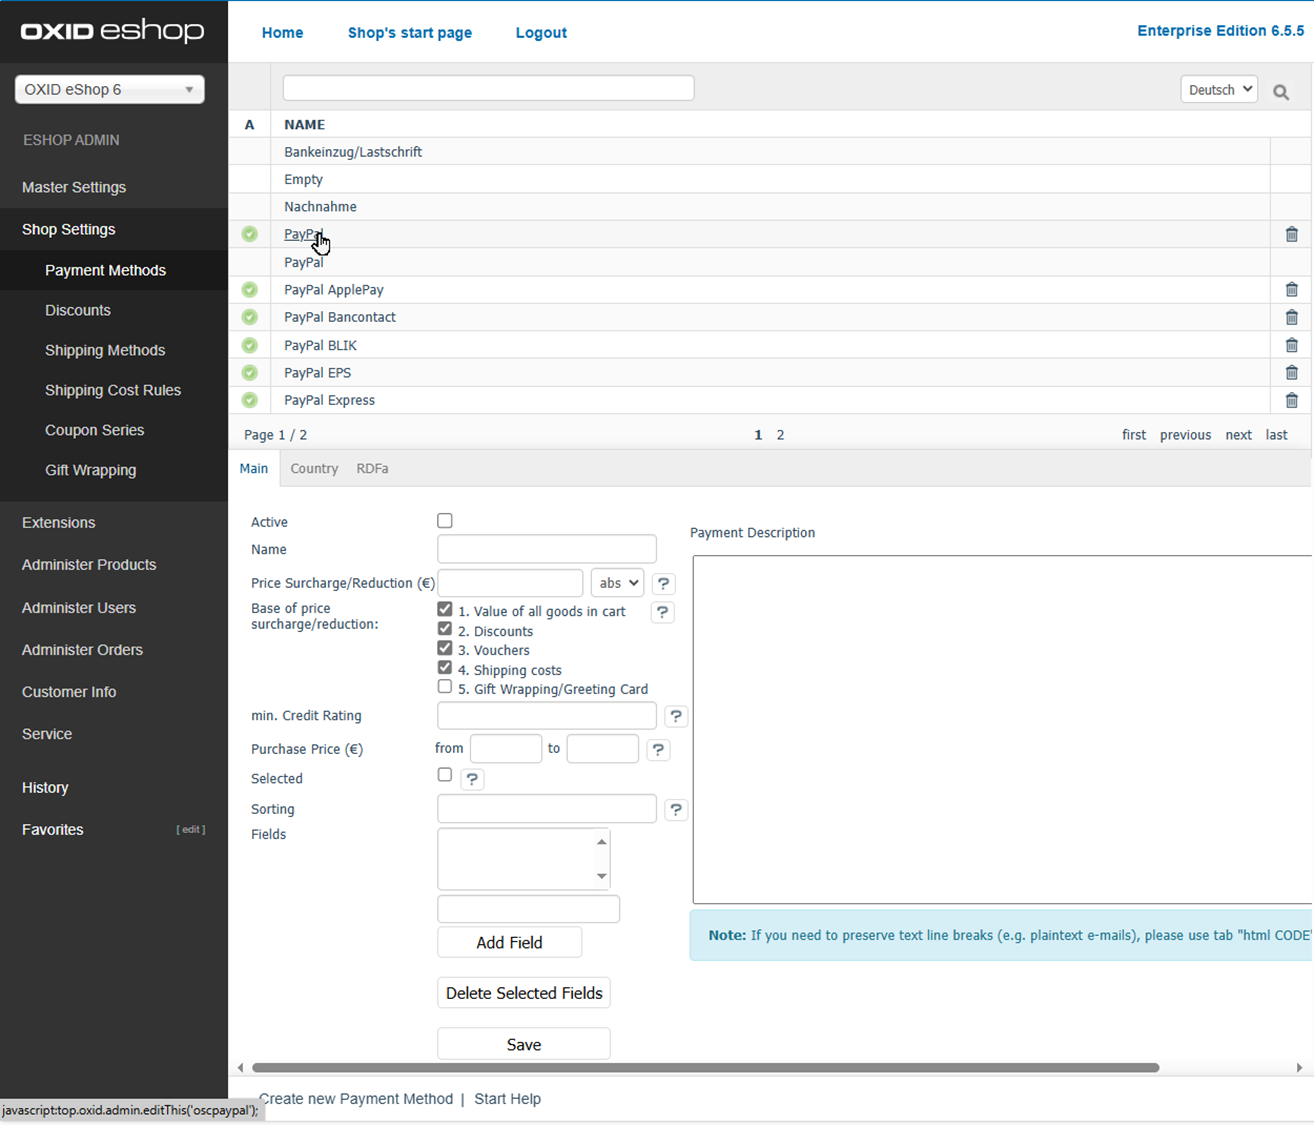Viewport: 1314px width, 1125px height.
Task: Open the Deutsch language dropdown
Action: [x=1218, y=90]
